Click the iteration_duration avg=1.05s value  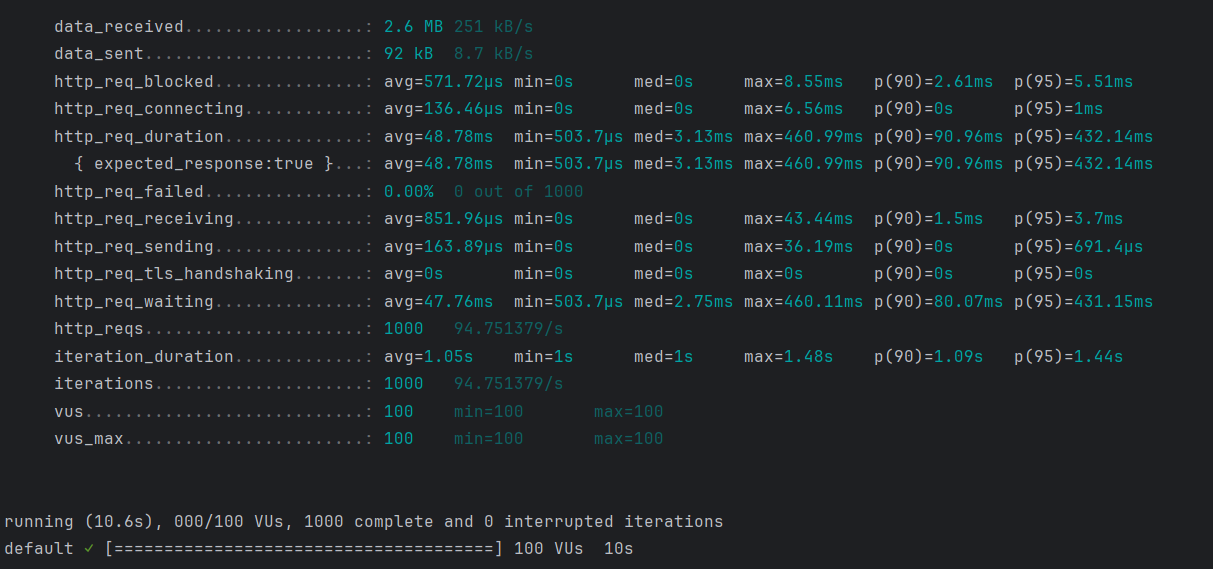[429, 357]
